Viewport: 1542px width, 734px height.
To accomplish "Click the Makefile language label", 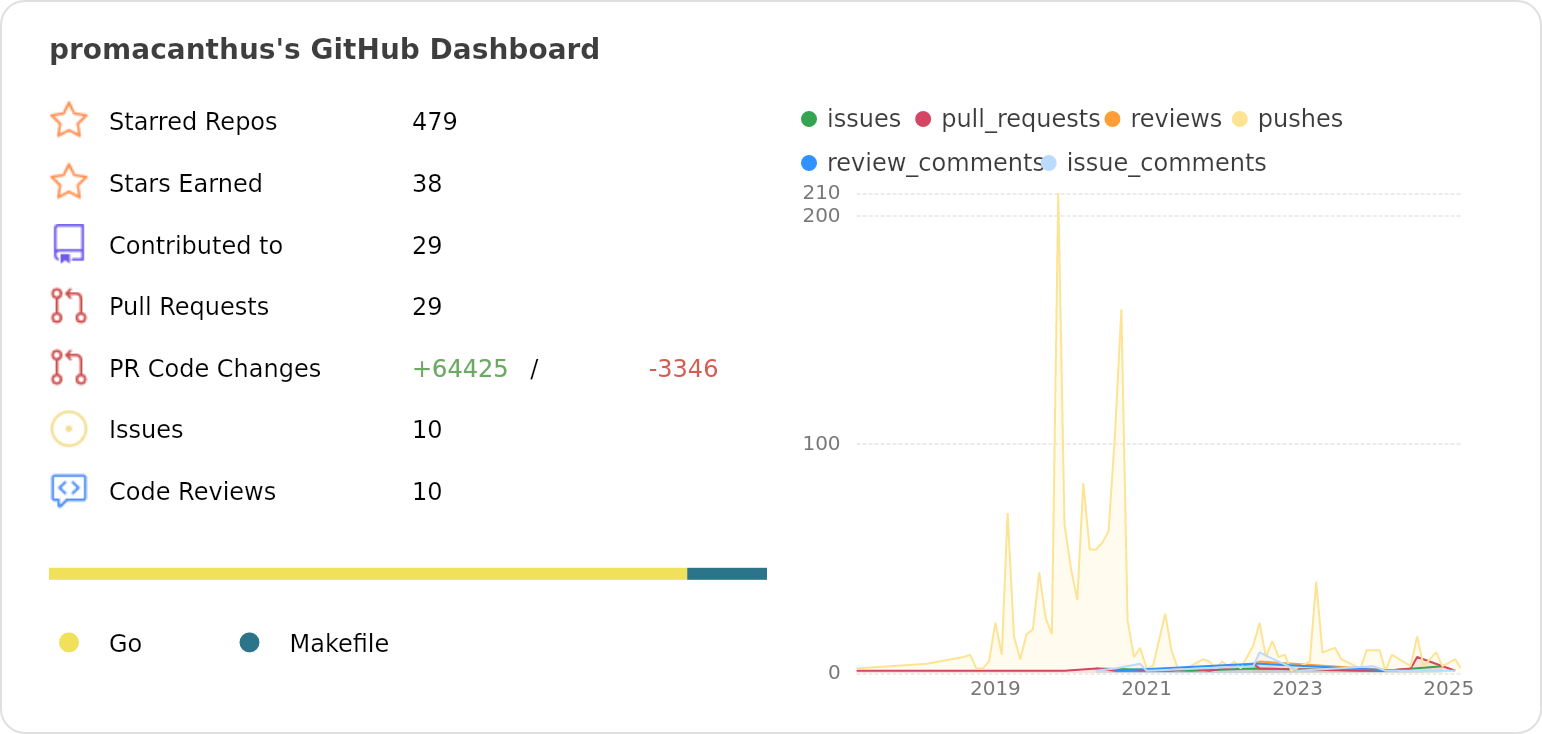I will (339, 644).
